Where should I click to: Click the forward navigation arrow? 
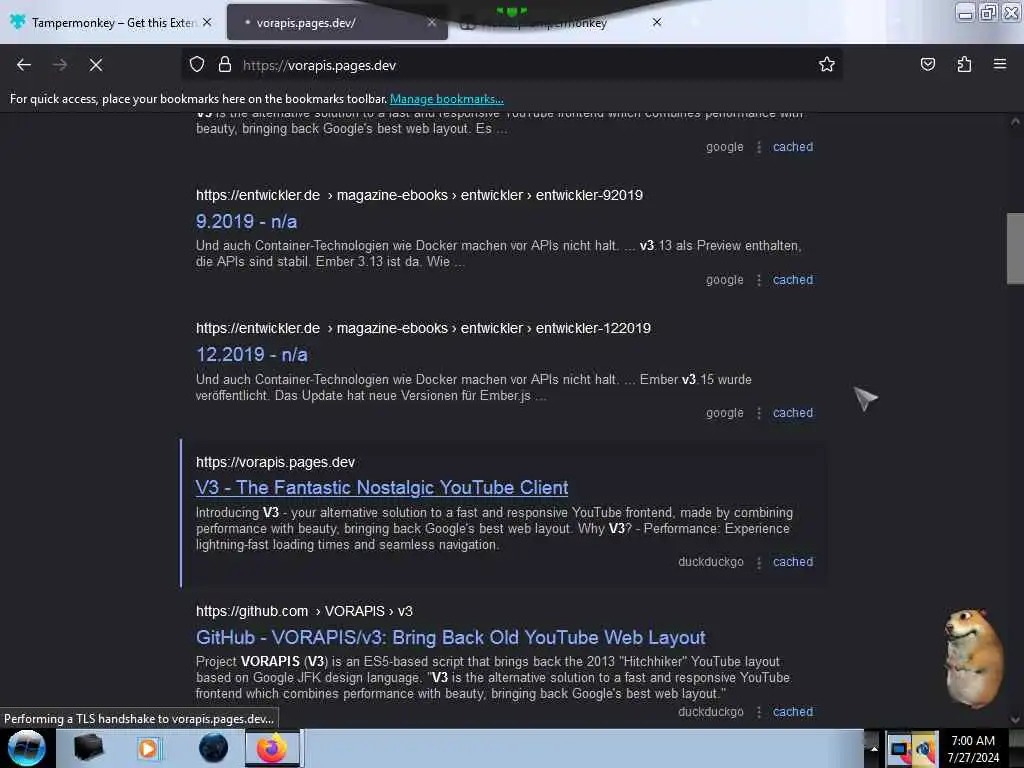click(60, 65)
